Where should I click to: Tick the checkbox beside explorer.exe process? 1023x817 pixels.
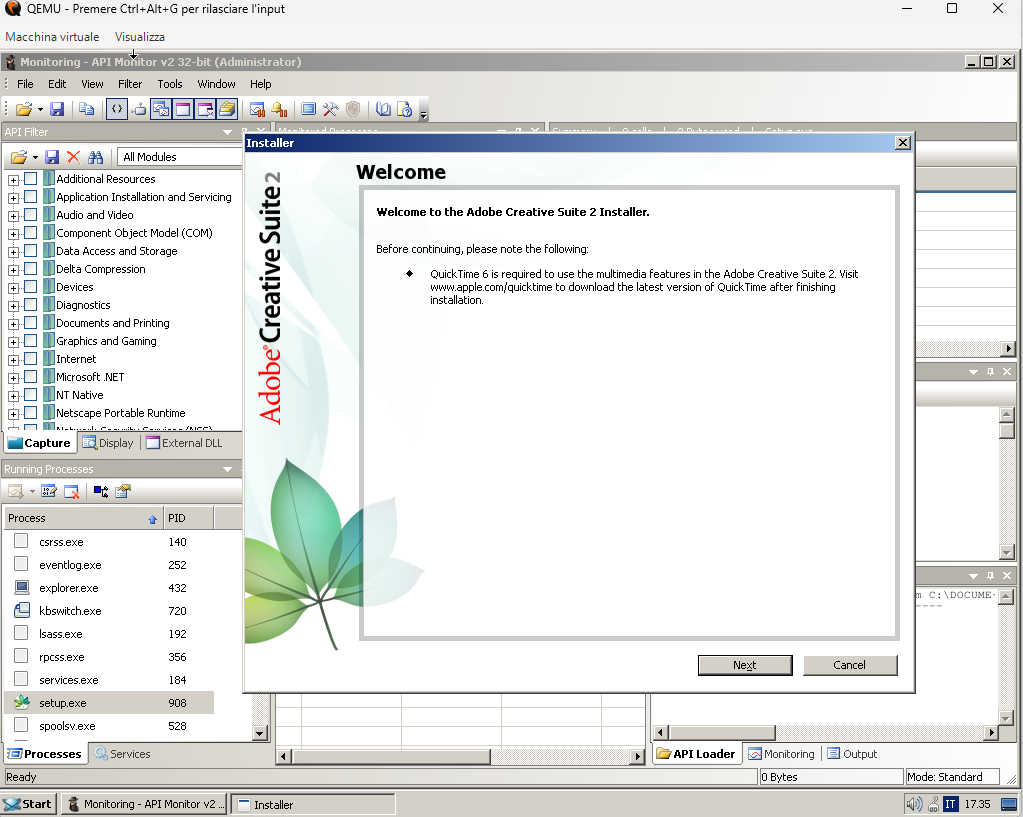[x=21, y=588]
